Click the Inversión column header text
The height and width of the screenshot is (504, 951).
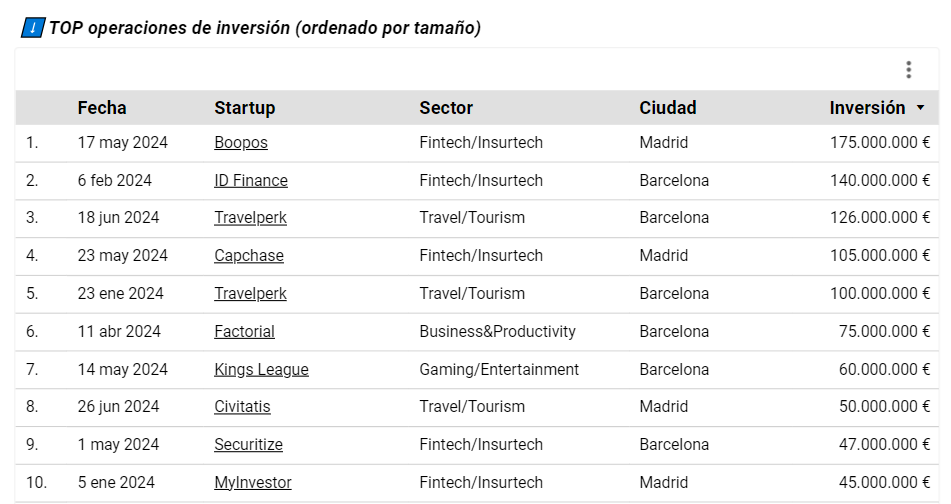[867, 108]
